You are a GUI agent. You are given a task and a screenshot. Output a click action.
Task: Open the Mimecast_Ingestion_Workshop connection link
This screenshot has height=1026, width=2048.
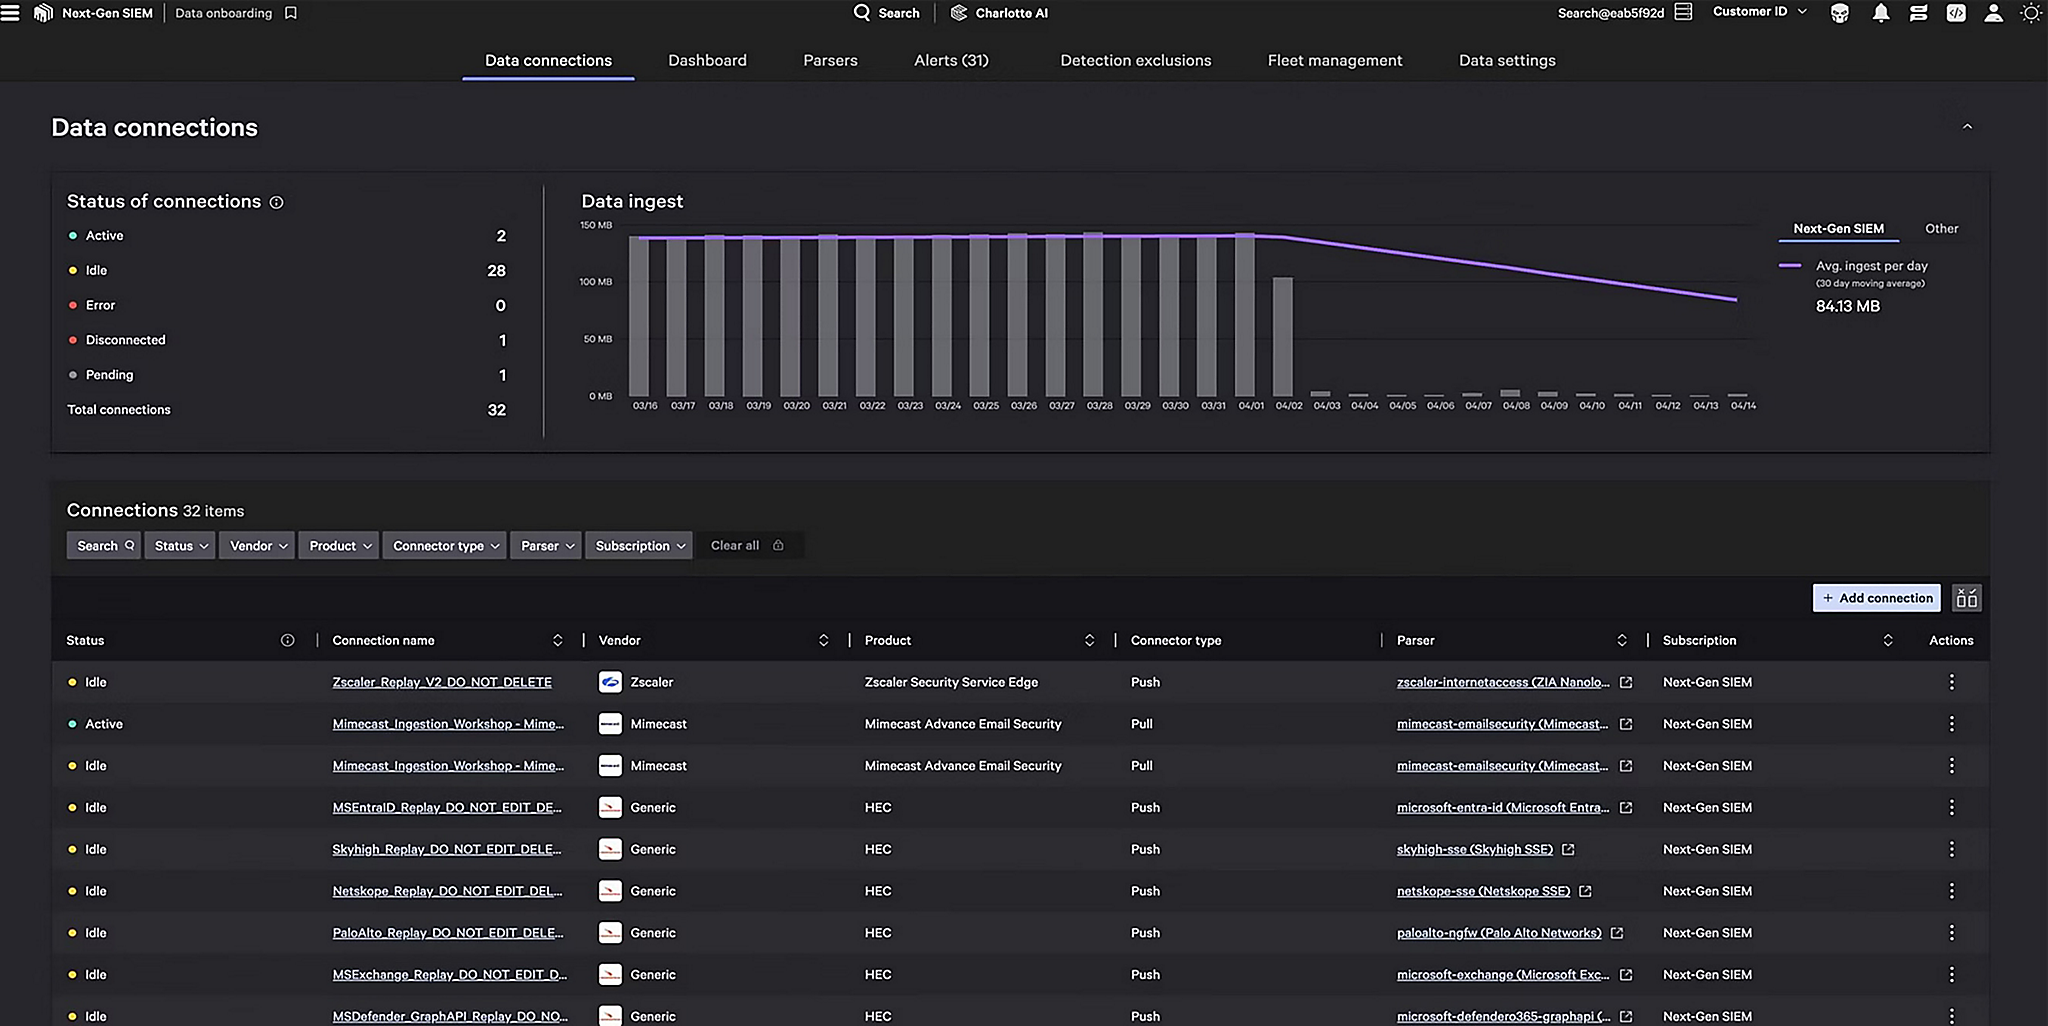(x=448, y=723)
